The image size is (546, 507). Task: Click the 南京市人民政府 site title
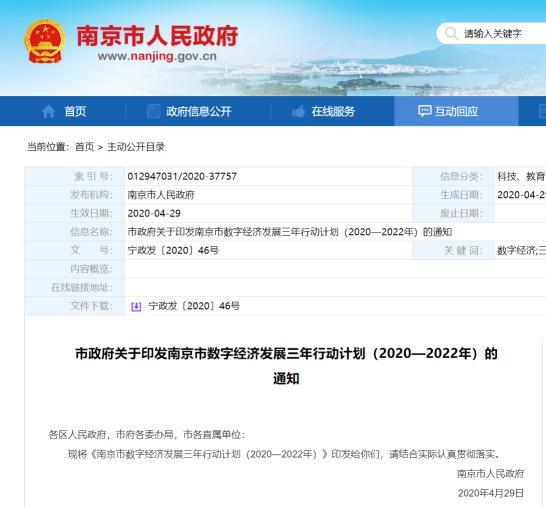(157, 36)
